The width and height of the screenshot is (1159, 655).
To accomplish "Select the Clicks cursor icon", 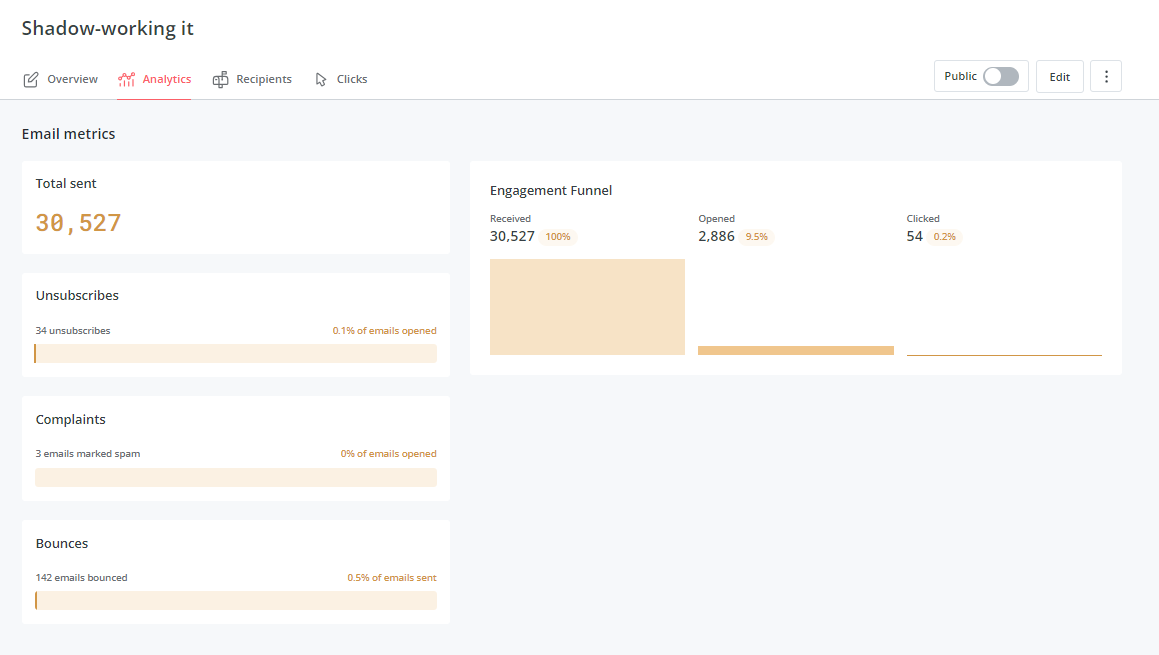I will [x=321, y=78].
